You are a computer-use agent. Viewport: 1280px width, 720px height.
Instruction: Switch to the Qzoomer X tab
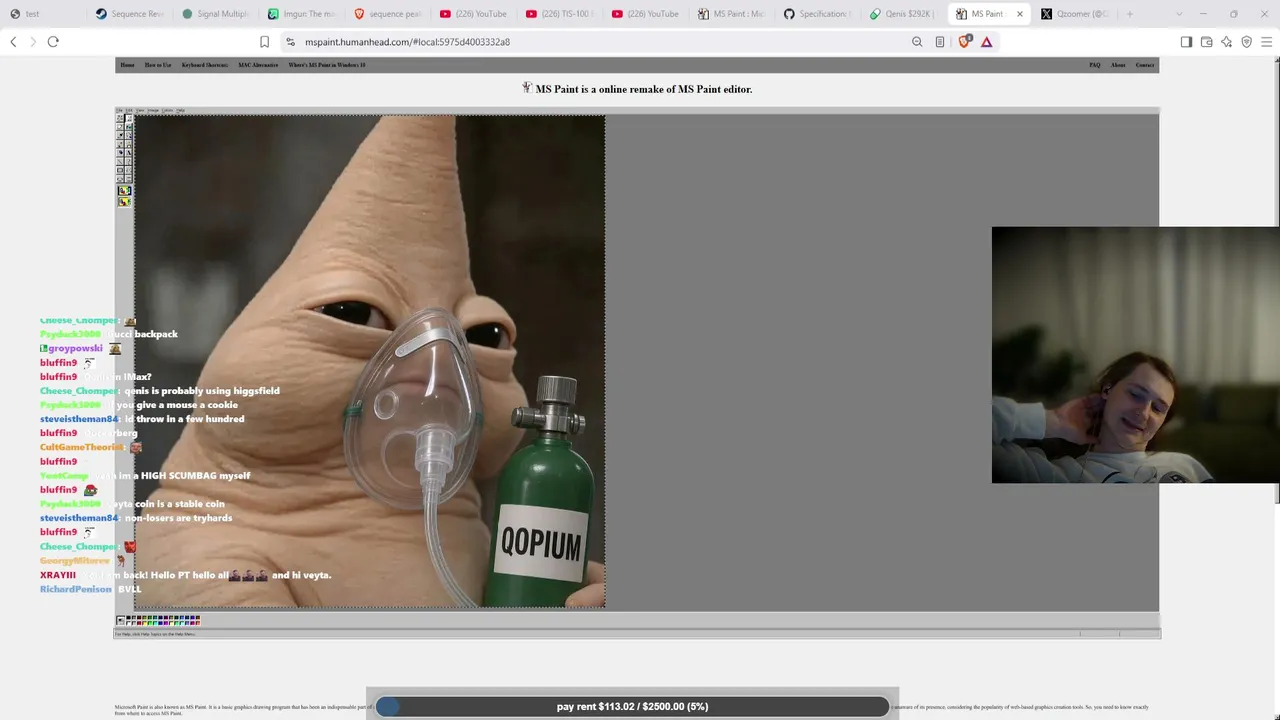point(1076,14)
